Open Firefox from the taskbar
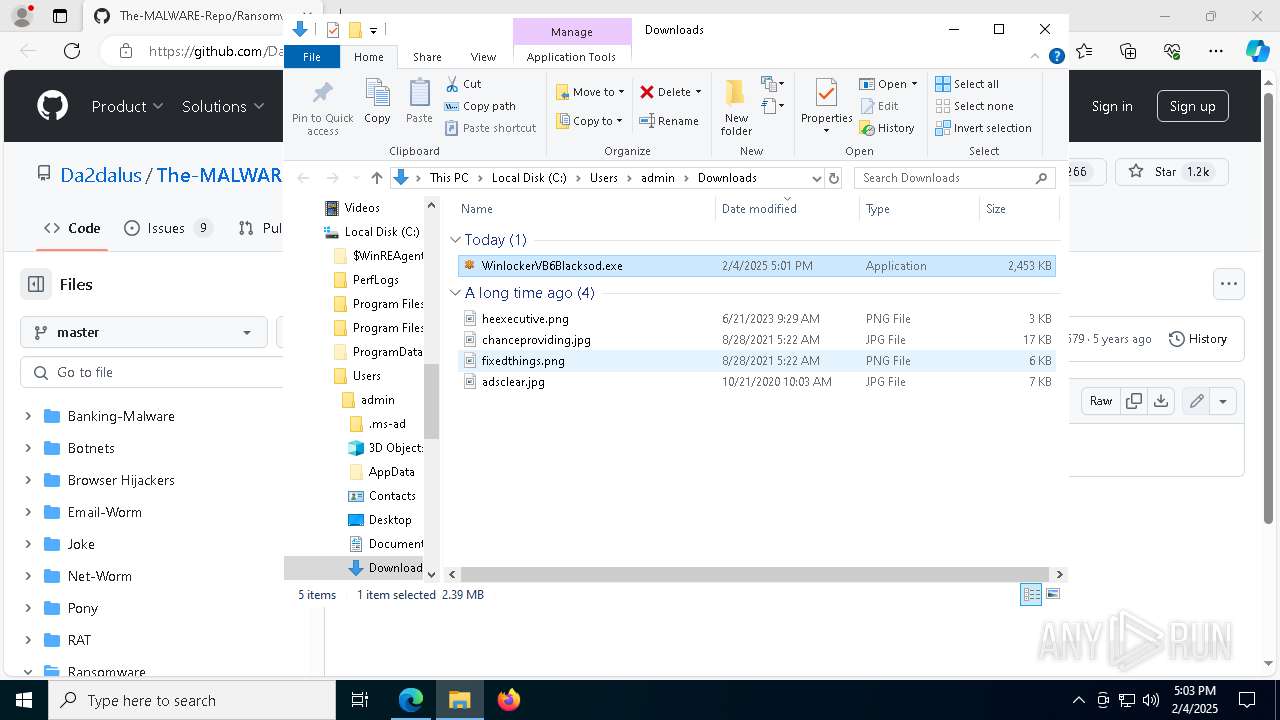This screenshot has width=1280, height=720. [x=509, y=700]
